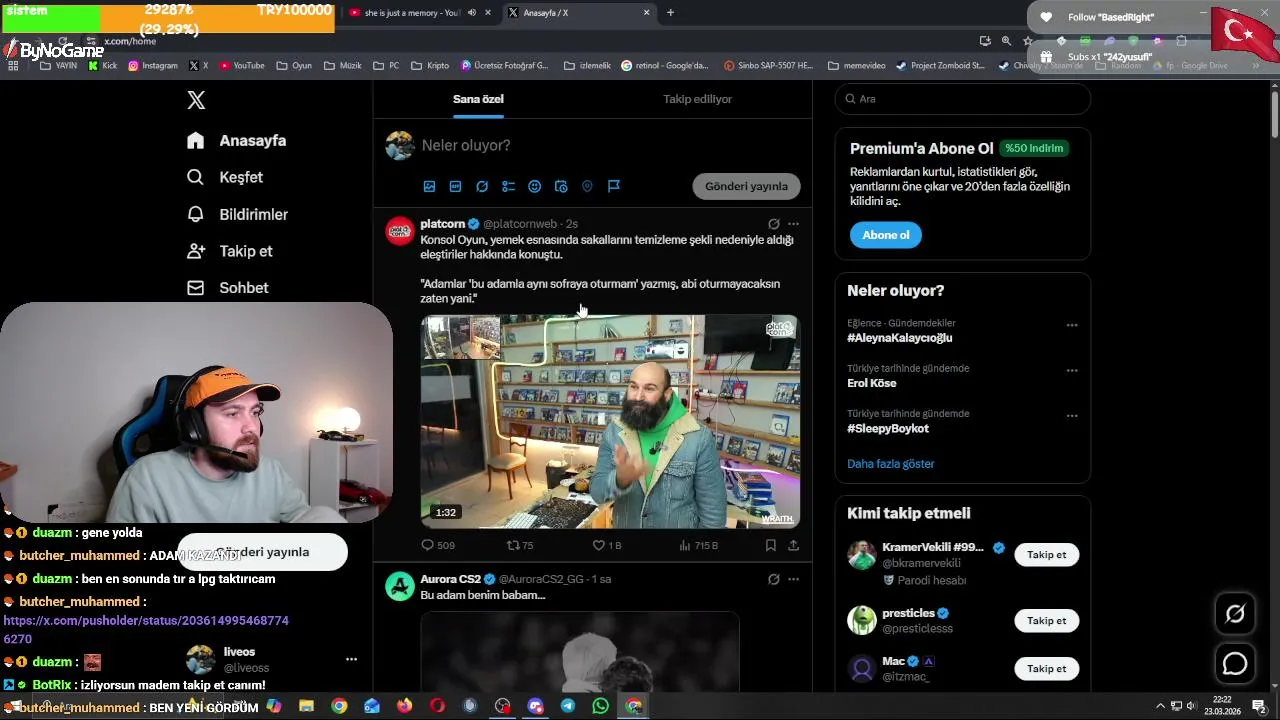Open pusholder status link in chat

[146, 629]
